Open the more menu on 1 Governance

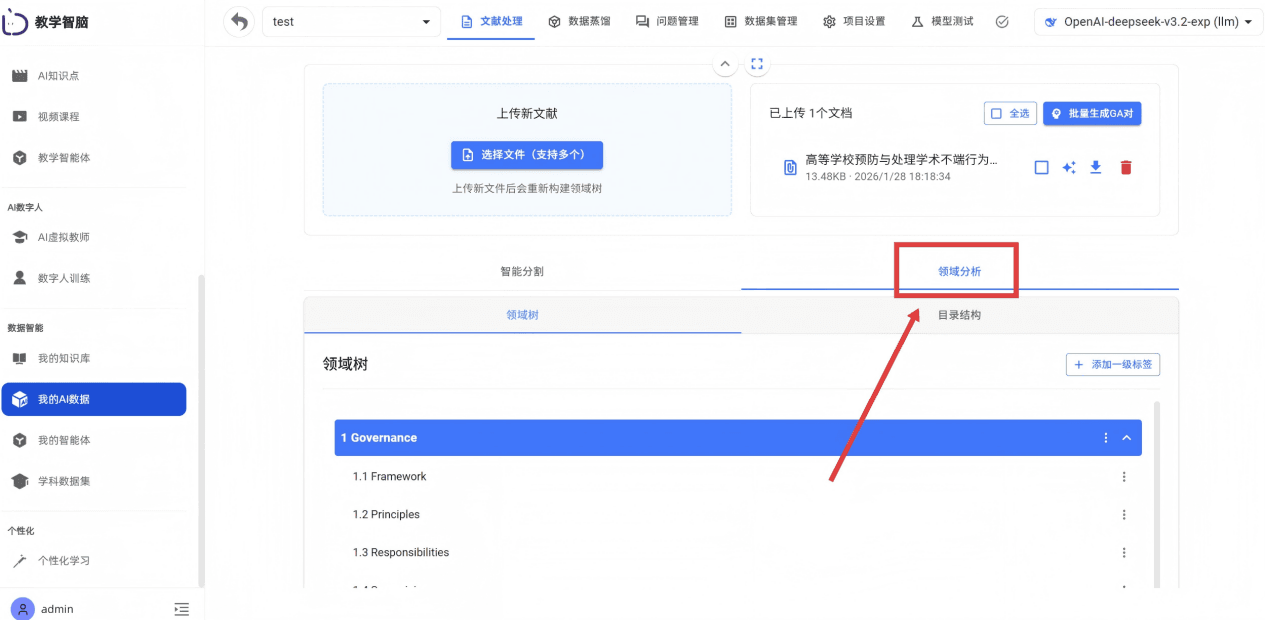click(x=1106, y=438)
